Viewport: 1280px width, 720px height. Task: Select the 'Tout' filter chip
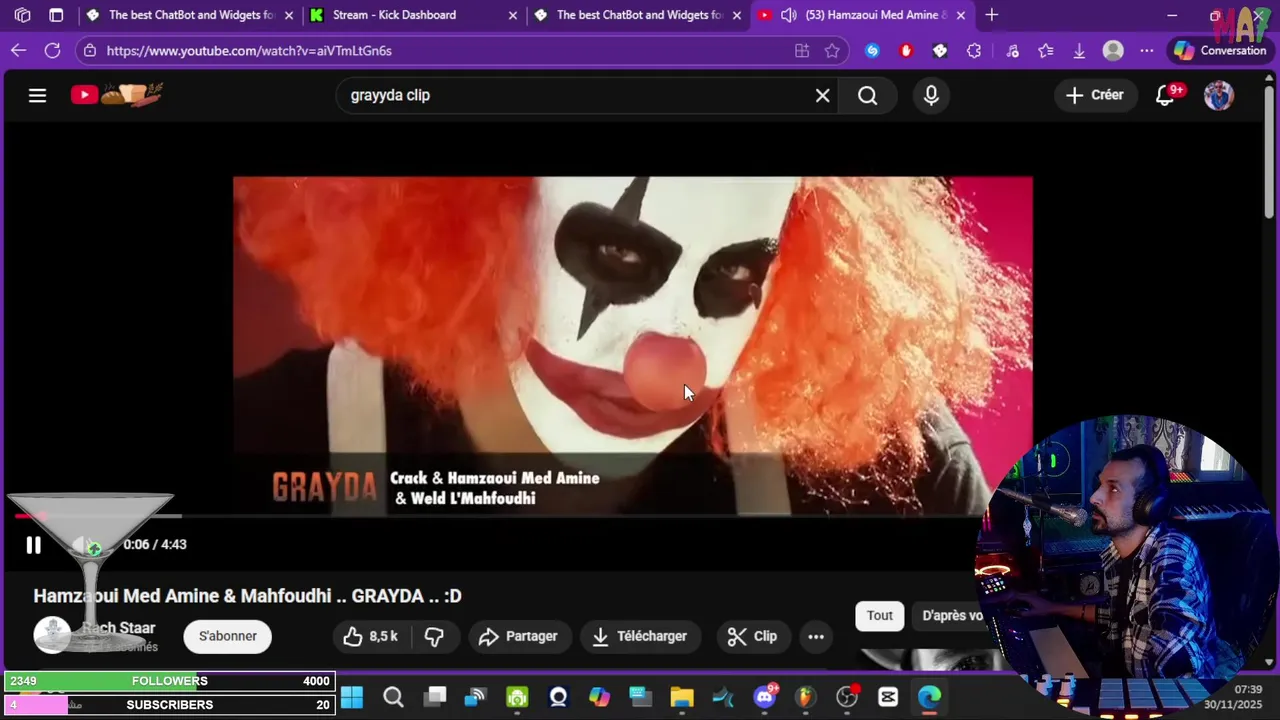(x=879, y=616)
